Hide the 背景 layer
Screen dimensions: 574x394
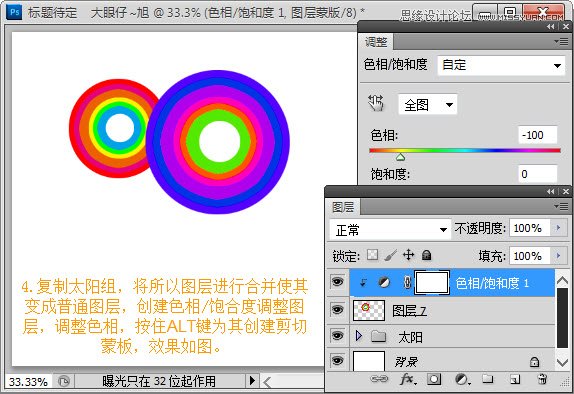(337, 360)
